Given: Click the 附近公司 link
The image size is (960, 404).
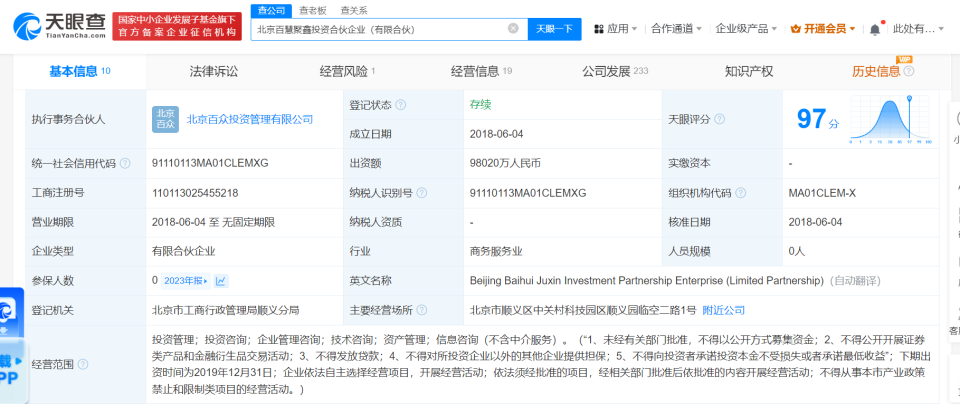Looking at the screenshot, I should coord(724,310).
